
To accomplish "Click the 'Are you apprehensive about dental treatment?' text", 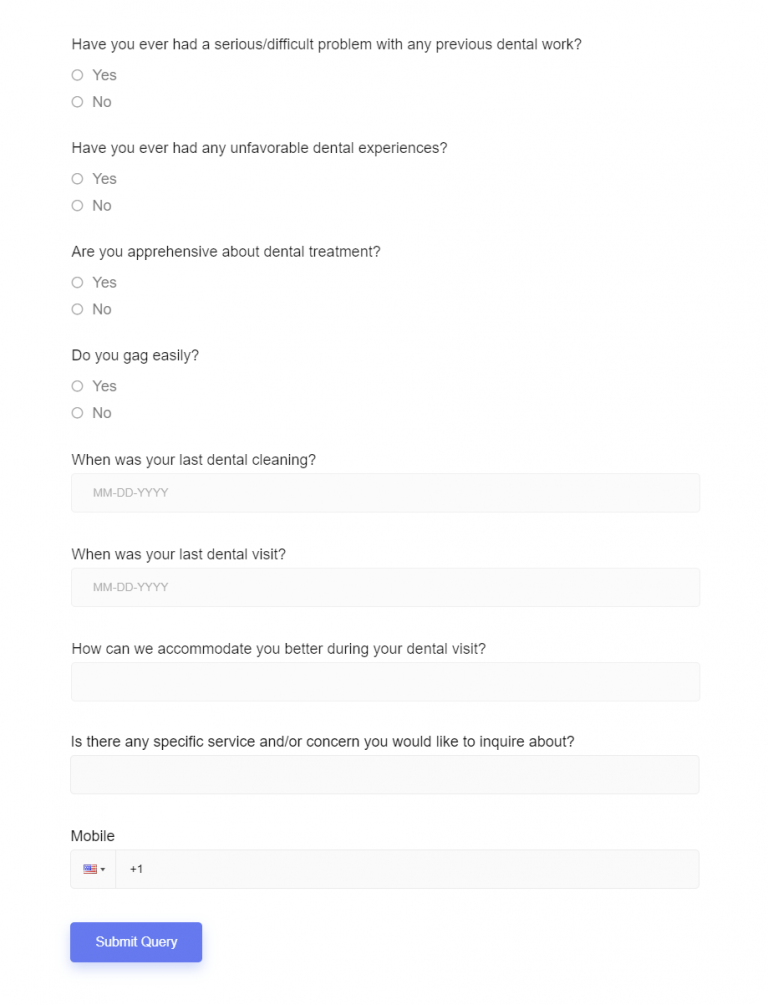I will [x=226, y=252].
